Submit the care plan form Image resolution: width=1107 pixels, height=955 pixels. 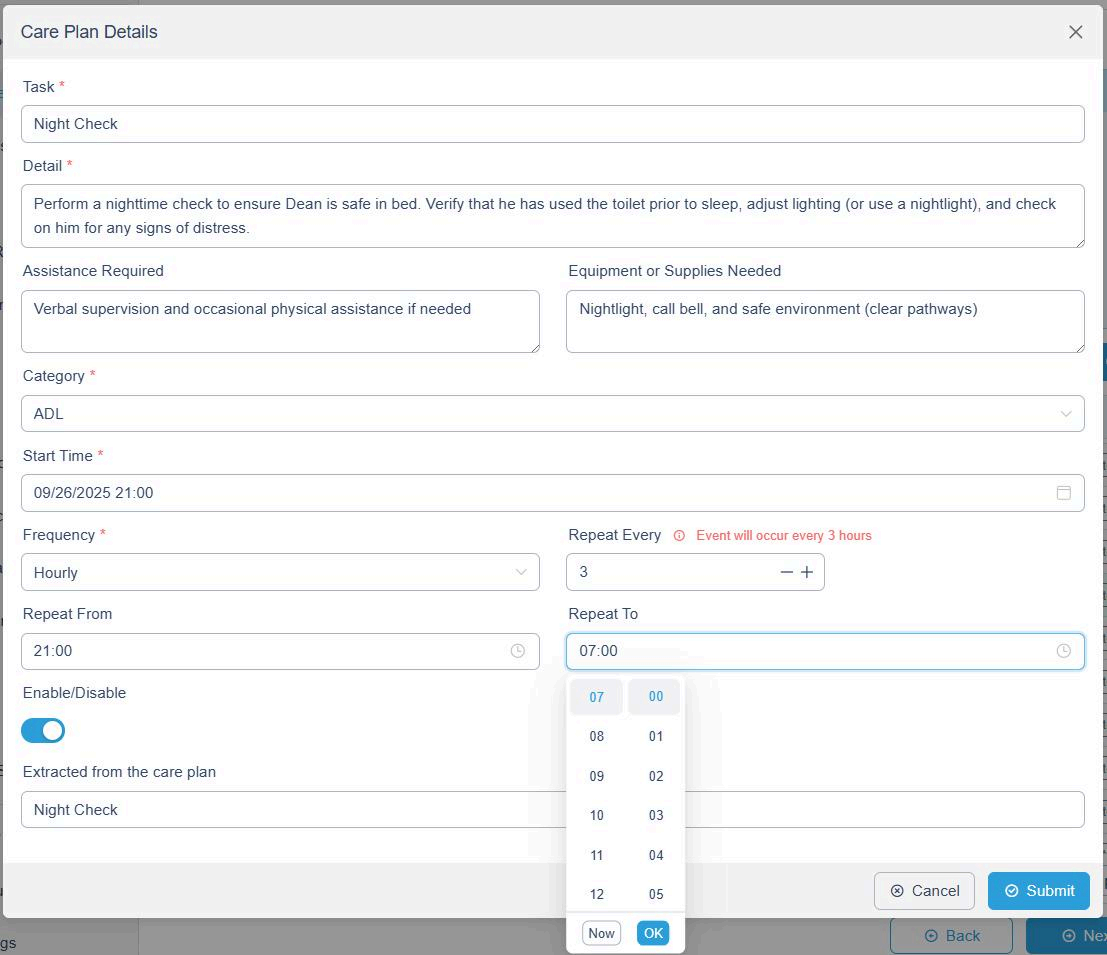click(1038, 891)
